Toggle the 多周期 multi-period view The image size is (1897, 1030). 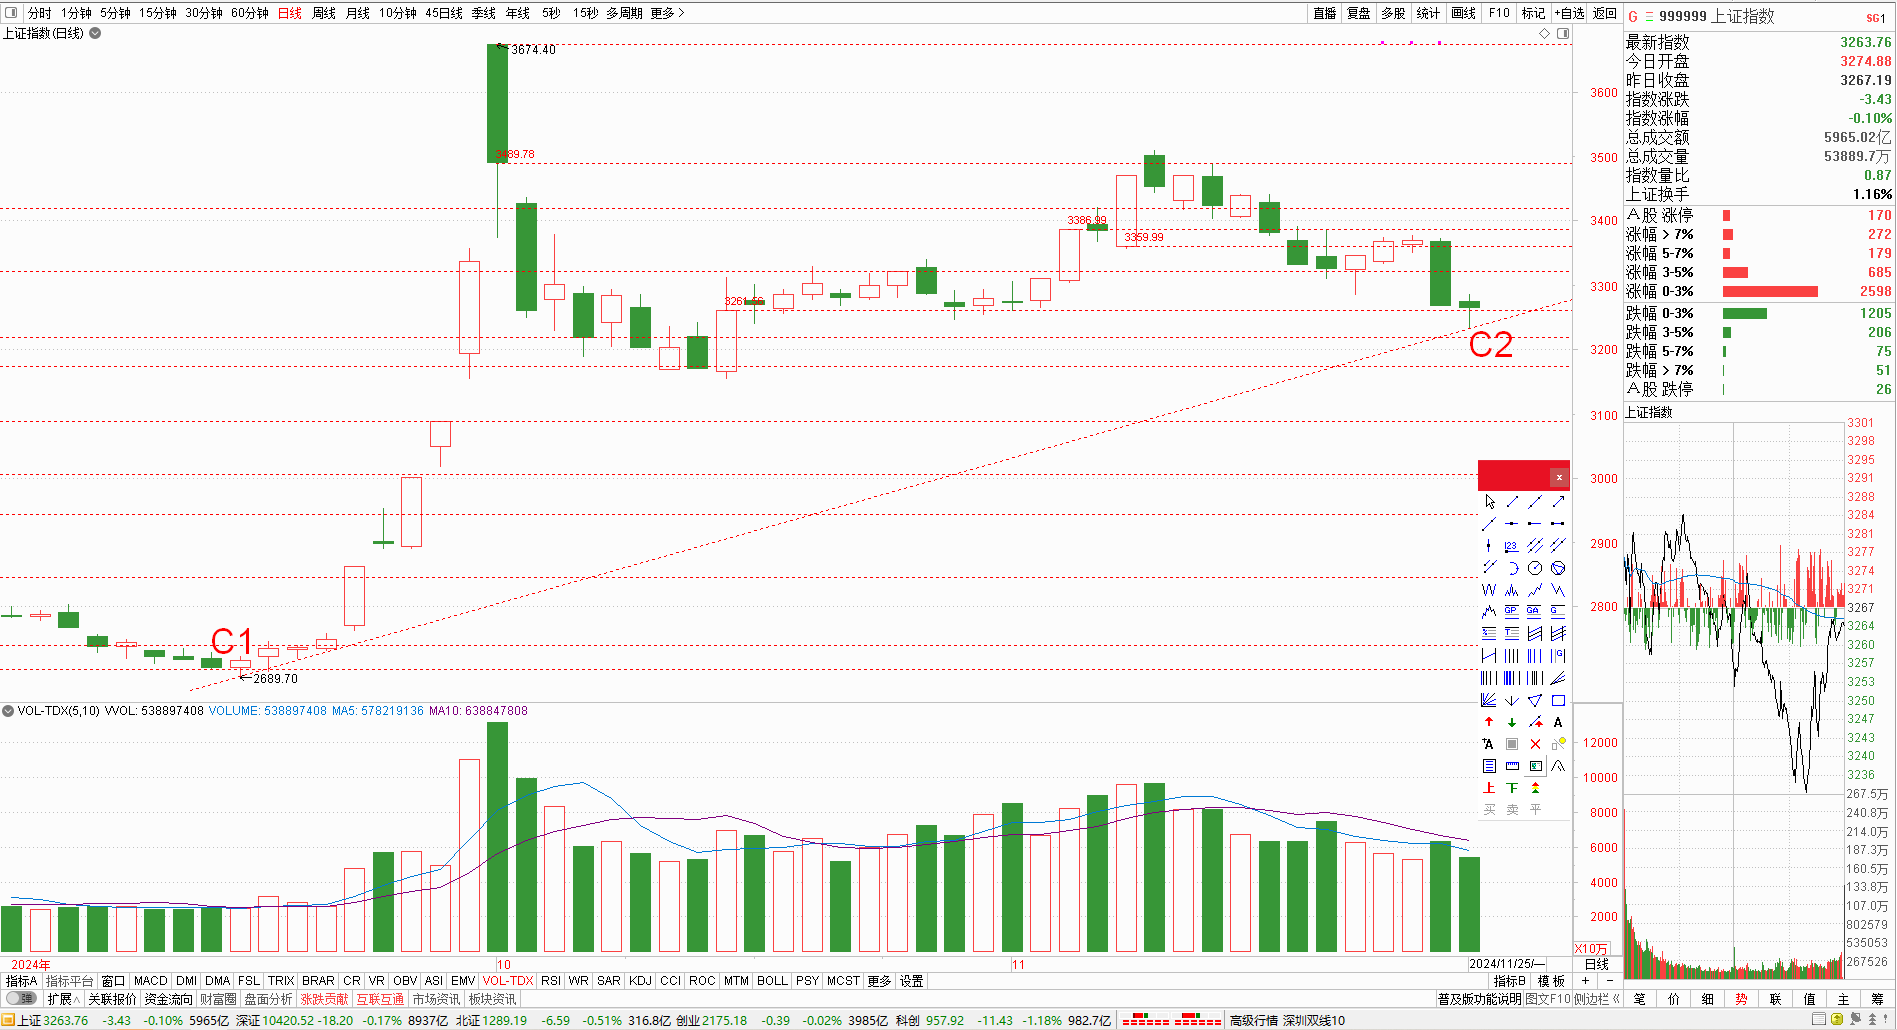click(x=624, y=13)
